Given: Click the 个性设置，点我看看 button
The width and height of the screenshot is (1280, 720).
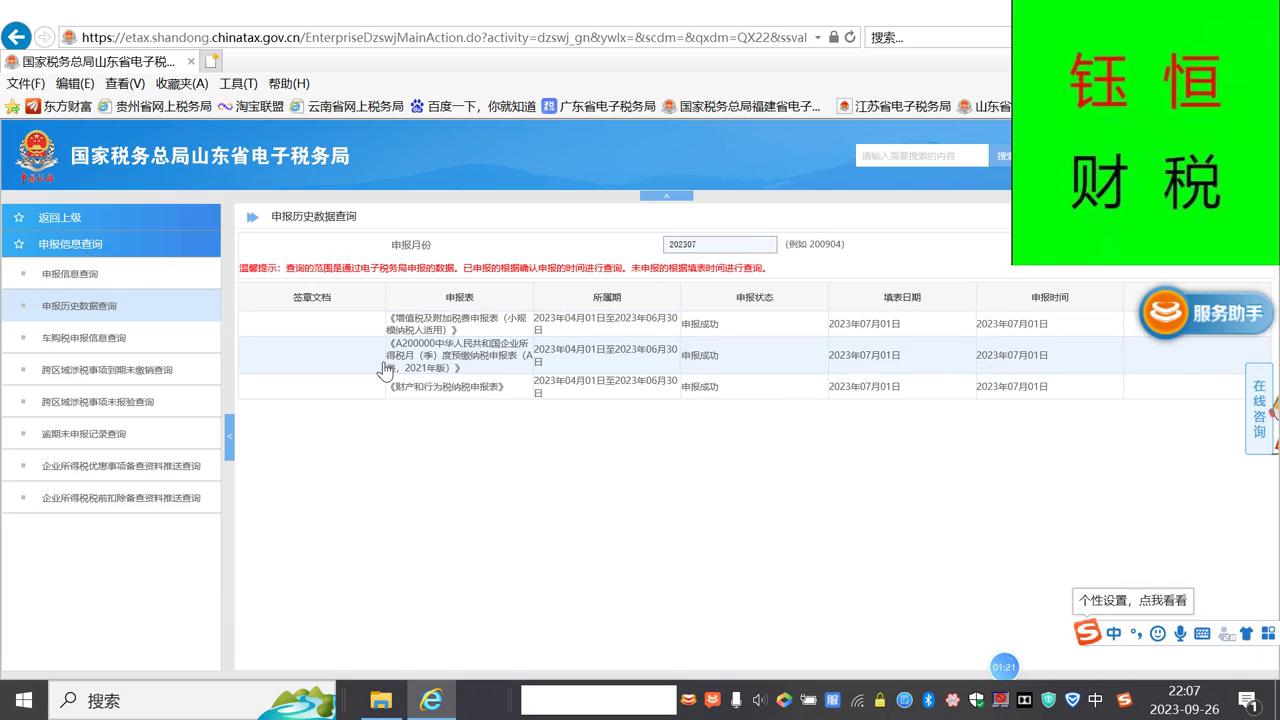Looking at the screenshot, I should coord(1132,600).
